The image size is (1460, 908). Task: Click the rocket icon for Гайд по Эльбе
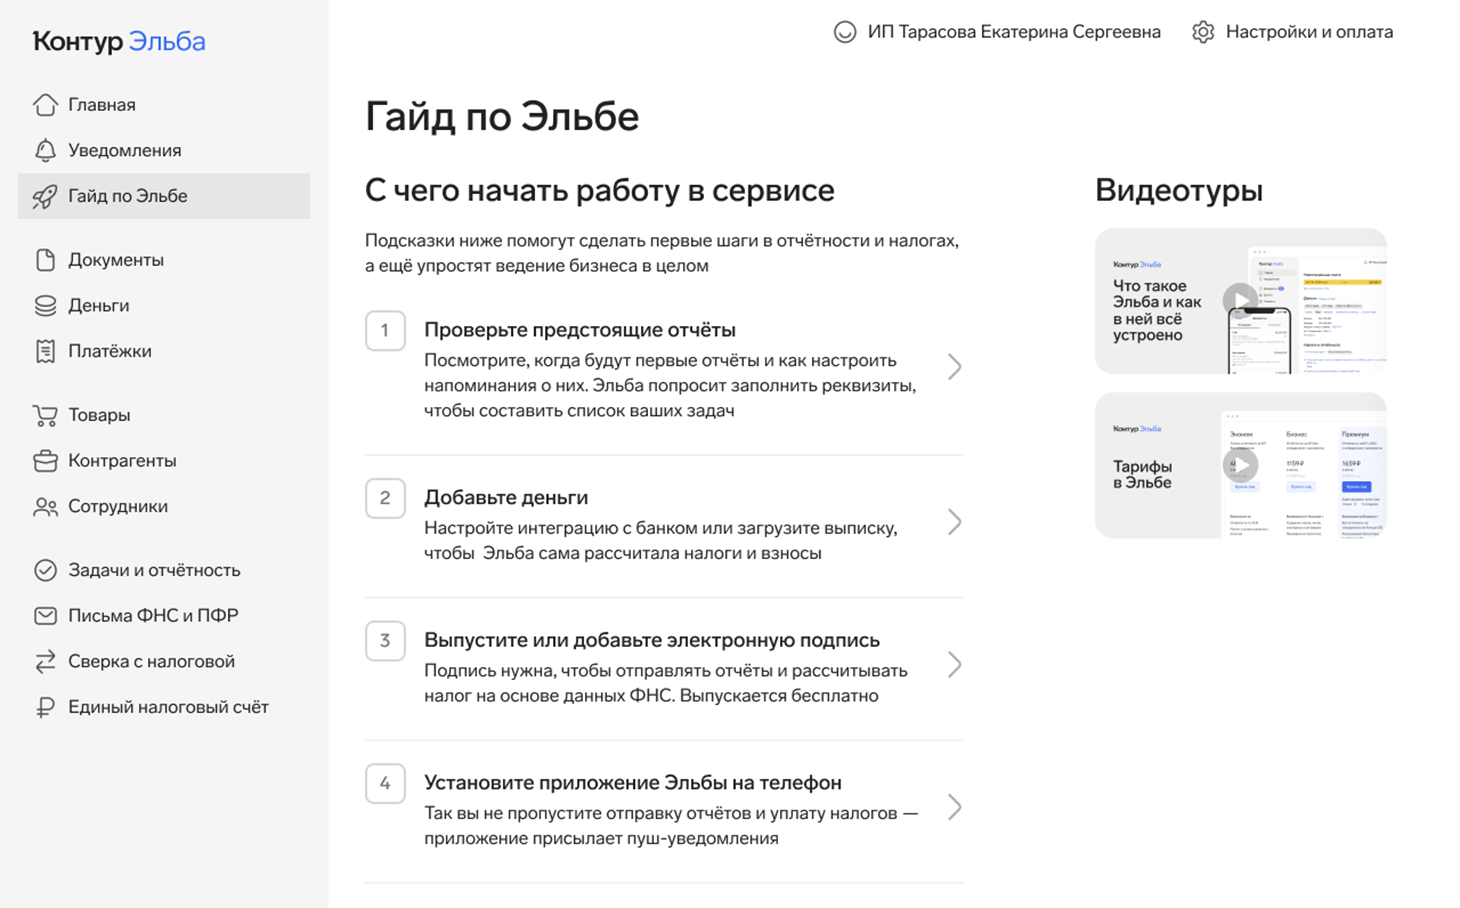click(45, 196)
